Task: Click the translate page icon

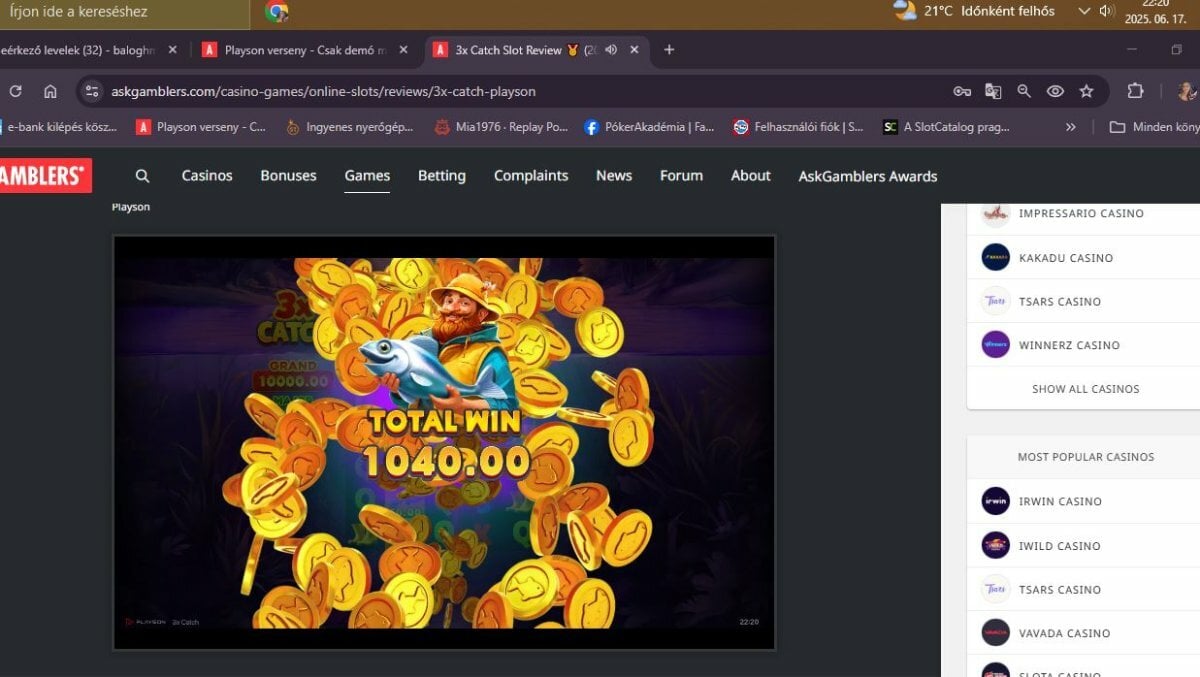Action: click(x=993, y=91)
